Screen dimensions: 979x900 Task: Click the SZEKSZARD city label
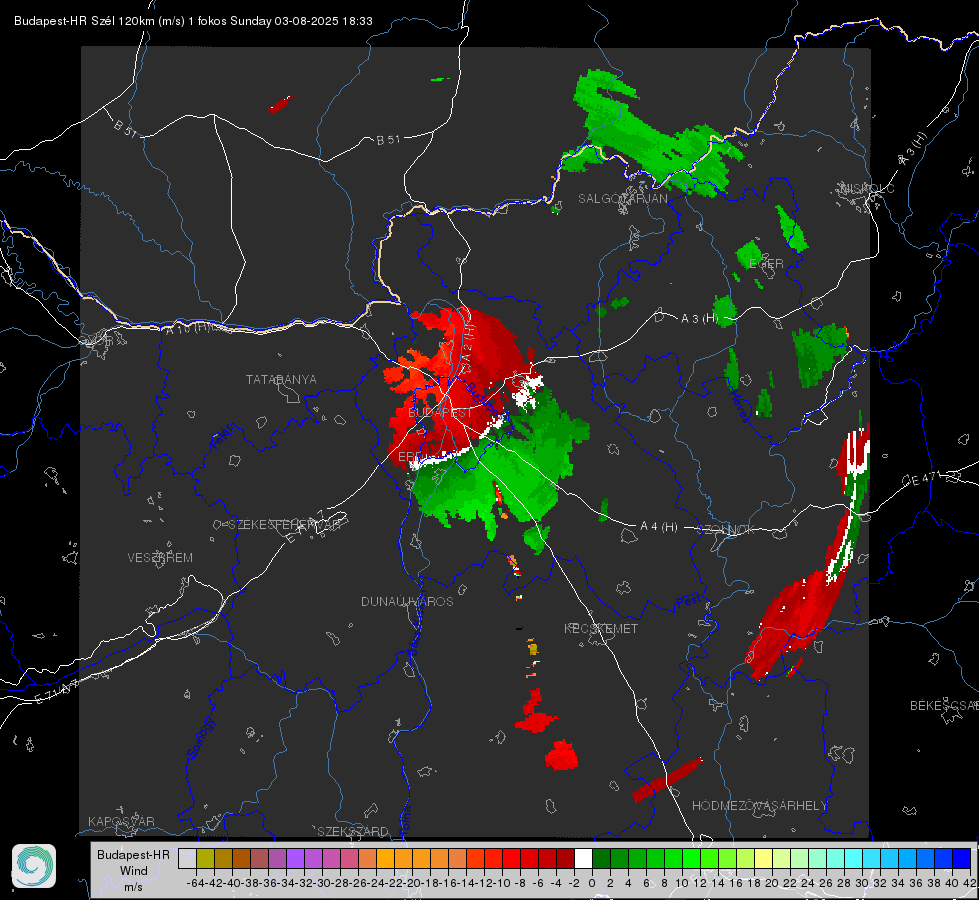[x=353, y=831]
